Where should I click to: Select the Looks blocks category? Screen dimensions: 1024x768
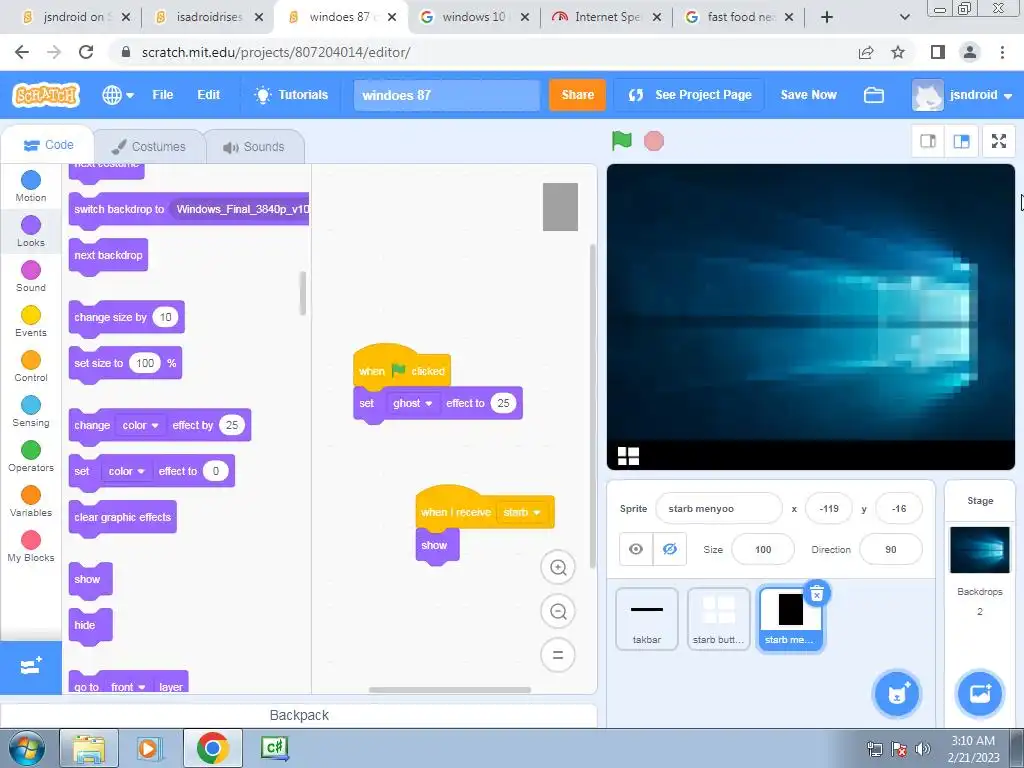click(31, 231)
